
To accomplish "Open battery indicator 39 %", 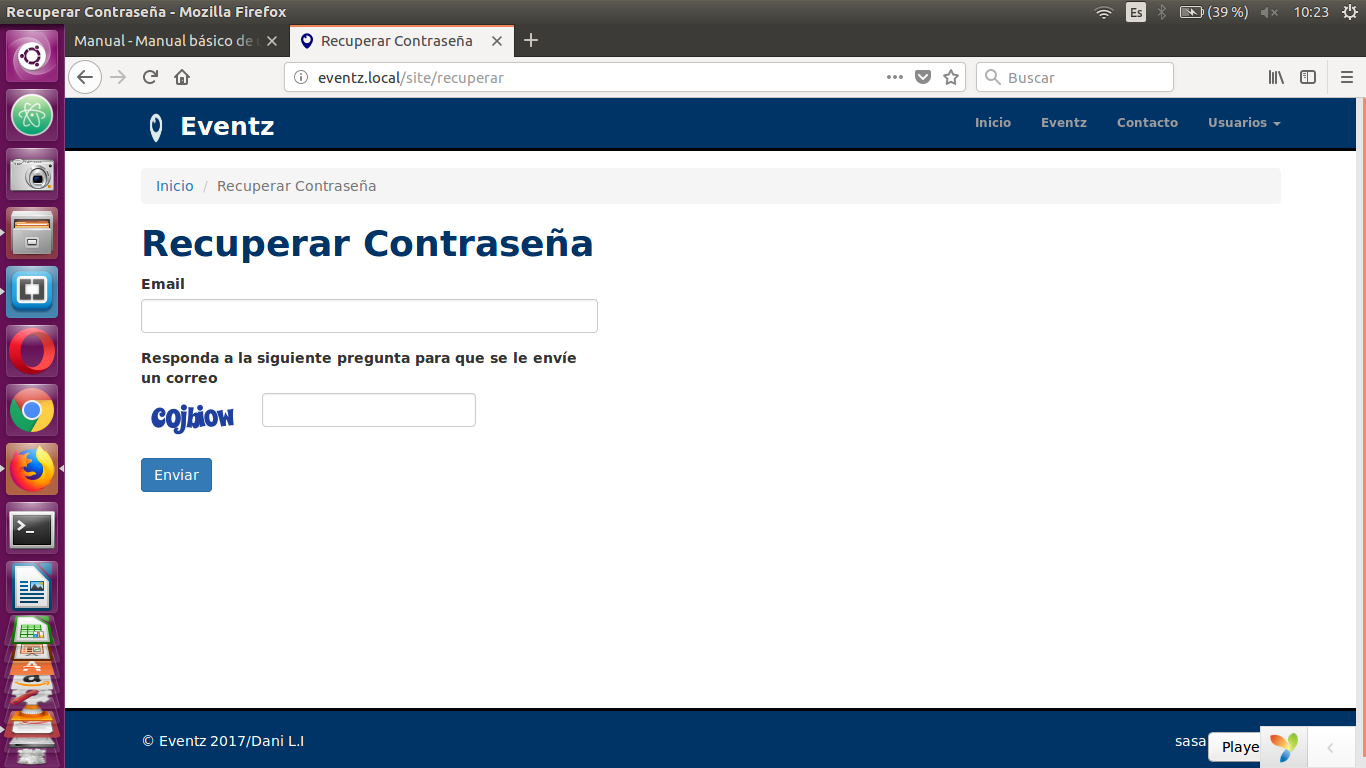I will (1214, 12).
